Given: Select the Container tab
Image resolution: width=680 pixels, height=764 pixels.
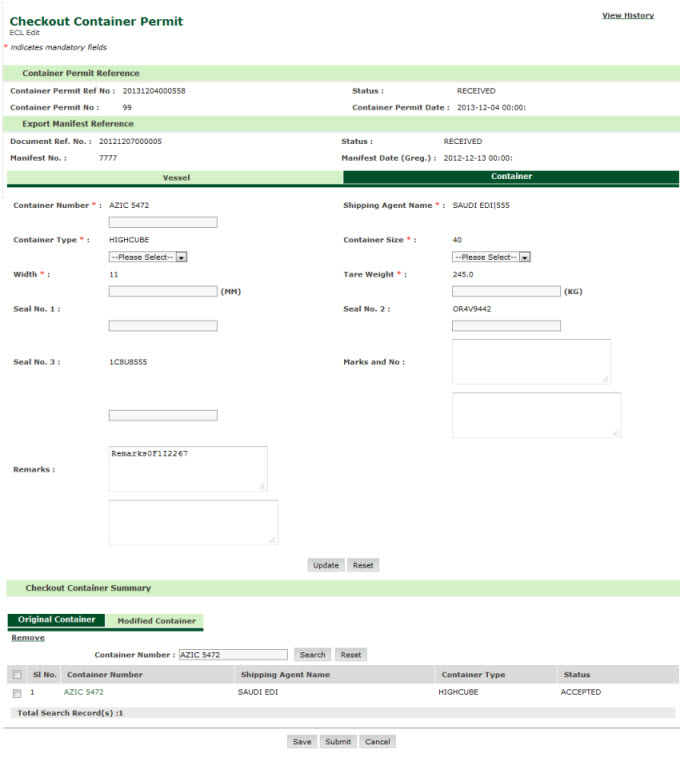Looking at the screenshot, I should coord(511,177).
